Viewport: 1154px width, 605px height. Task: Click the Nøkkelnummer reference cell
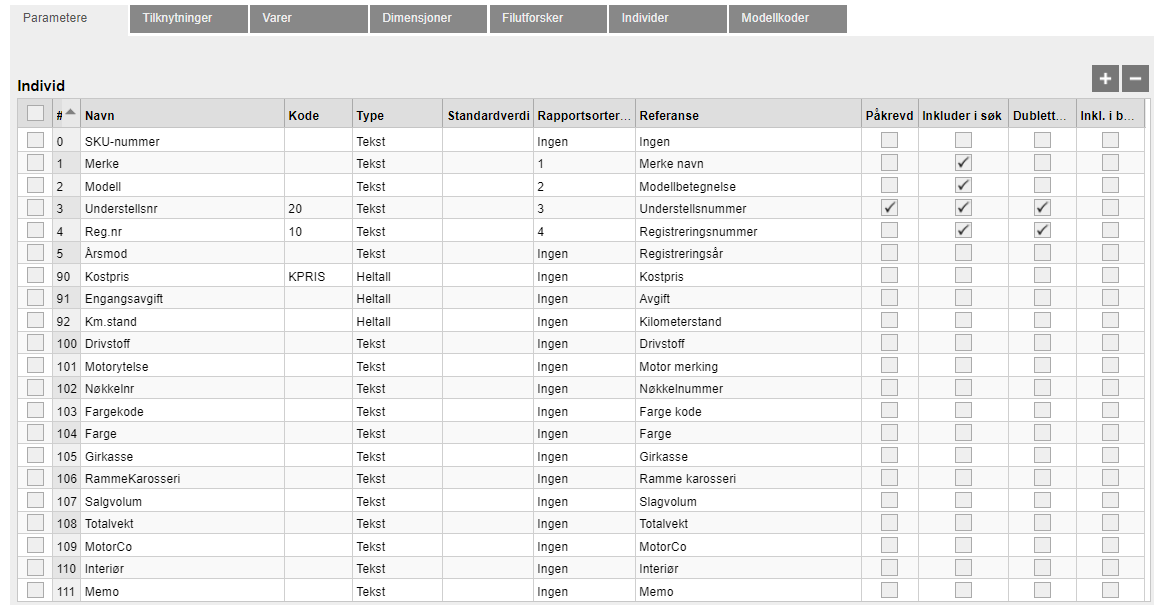click(x=748, y=389)
